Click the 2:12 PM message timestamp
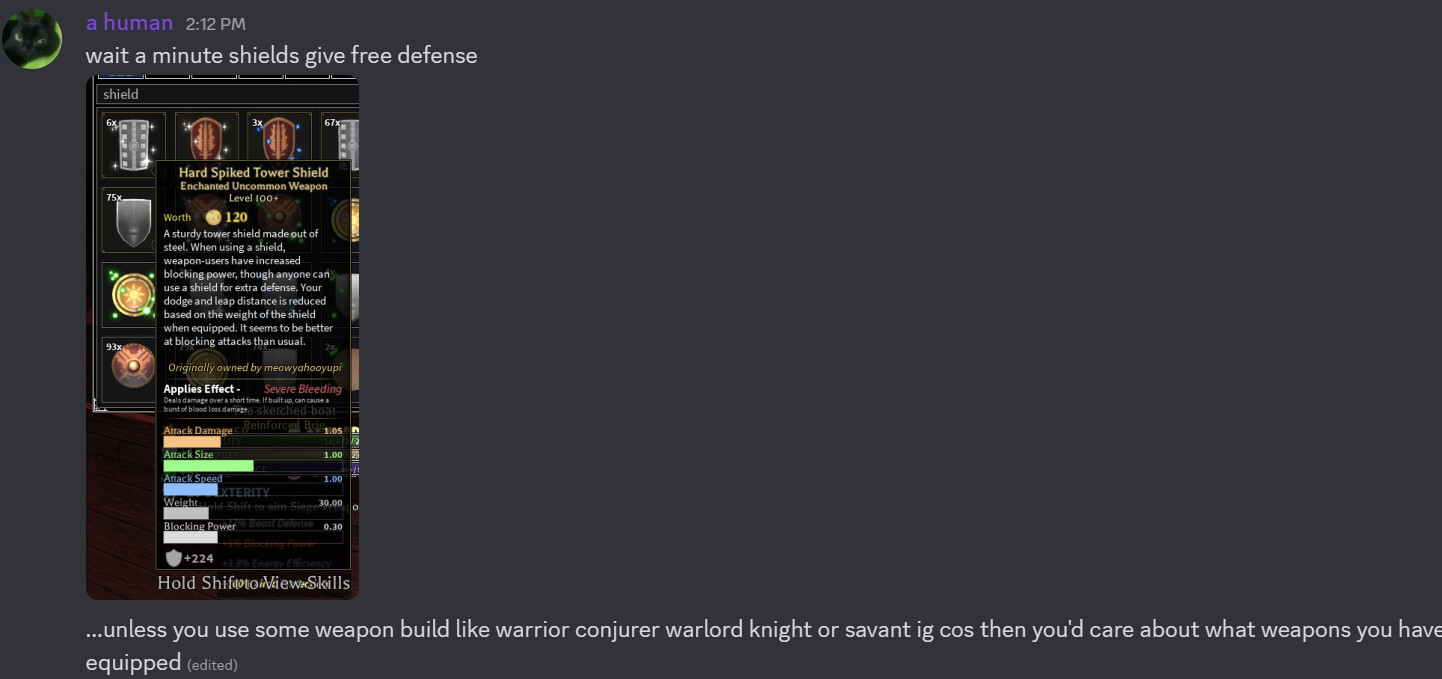The image size is (1442, 679). pos(215,24)
